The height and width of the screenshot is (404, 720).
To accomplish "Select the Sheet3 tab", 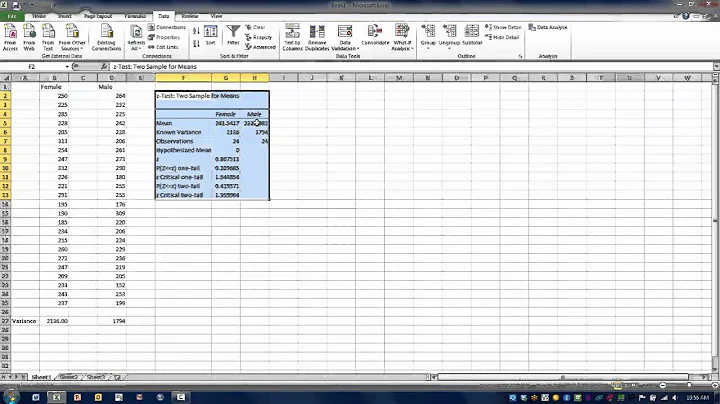I will [96, 377].
